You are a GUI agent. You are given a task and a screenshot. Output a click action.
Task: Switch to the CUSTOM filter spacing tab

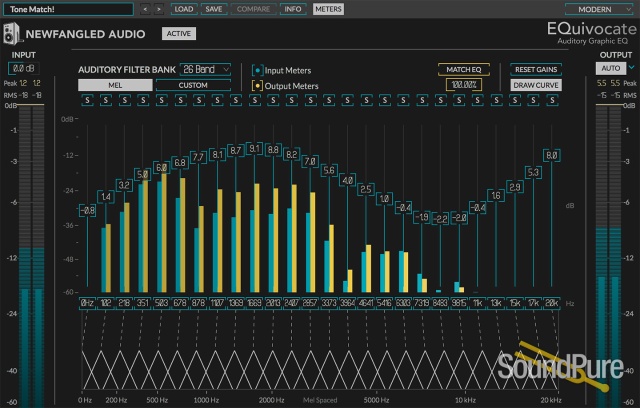(x=192, y=85)
